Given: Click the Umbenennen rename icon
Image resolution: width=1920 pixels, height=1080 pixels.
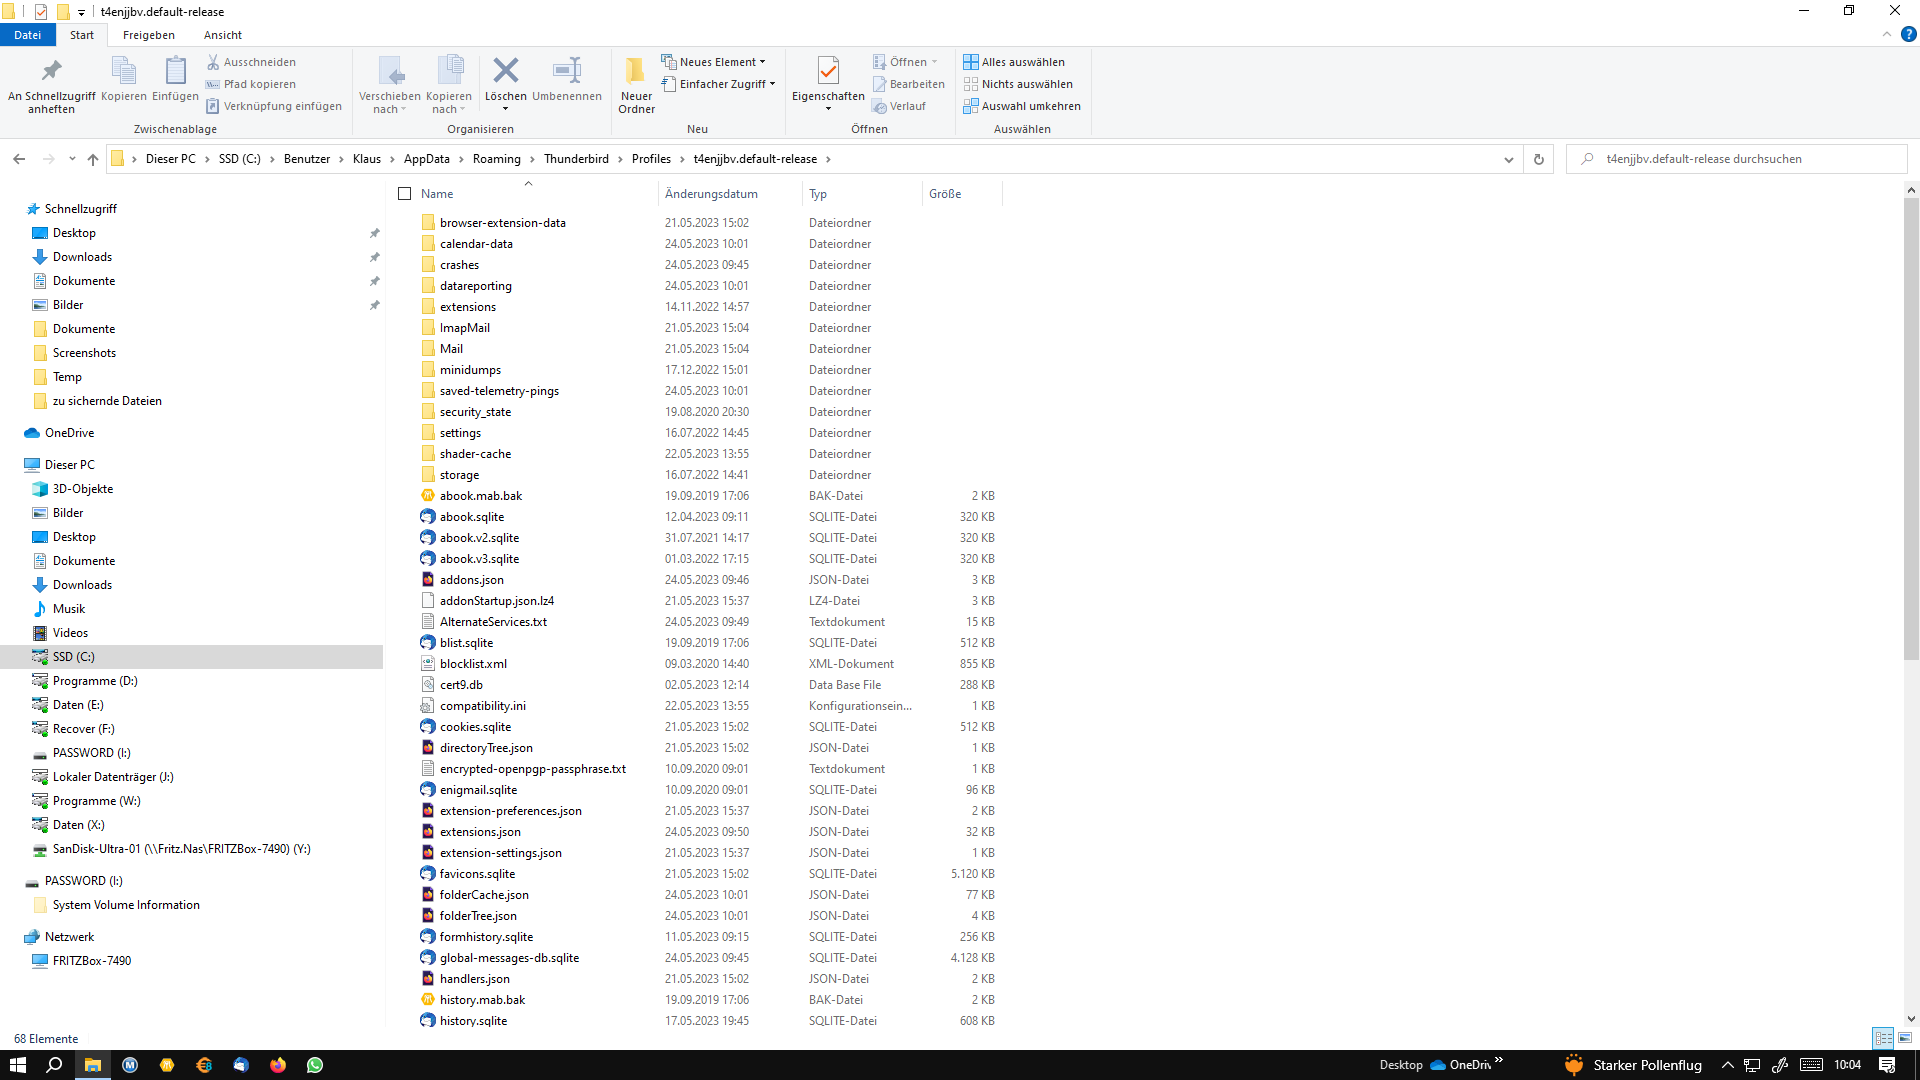Looking at the screenshot, I should point(566,72).
